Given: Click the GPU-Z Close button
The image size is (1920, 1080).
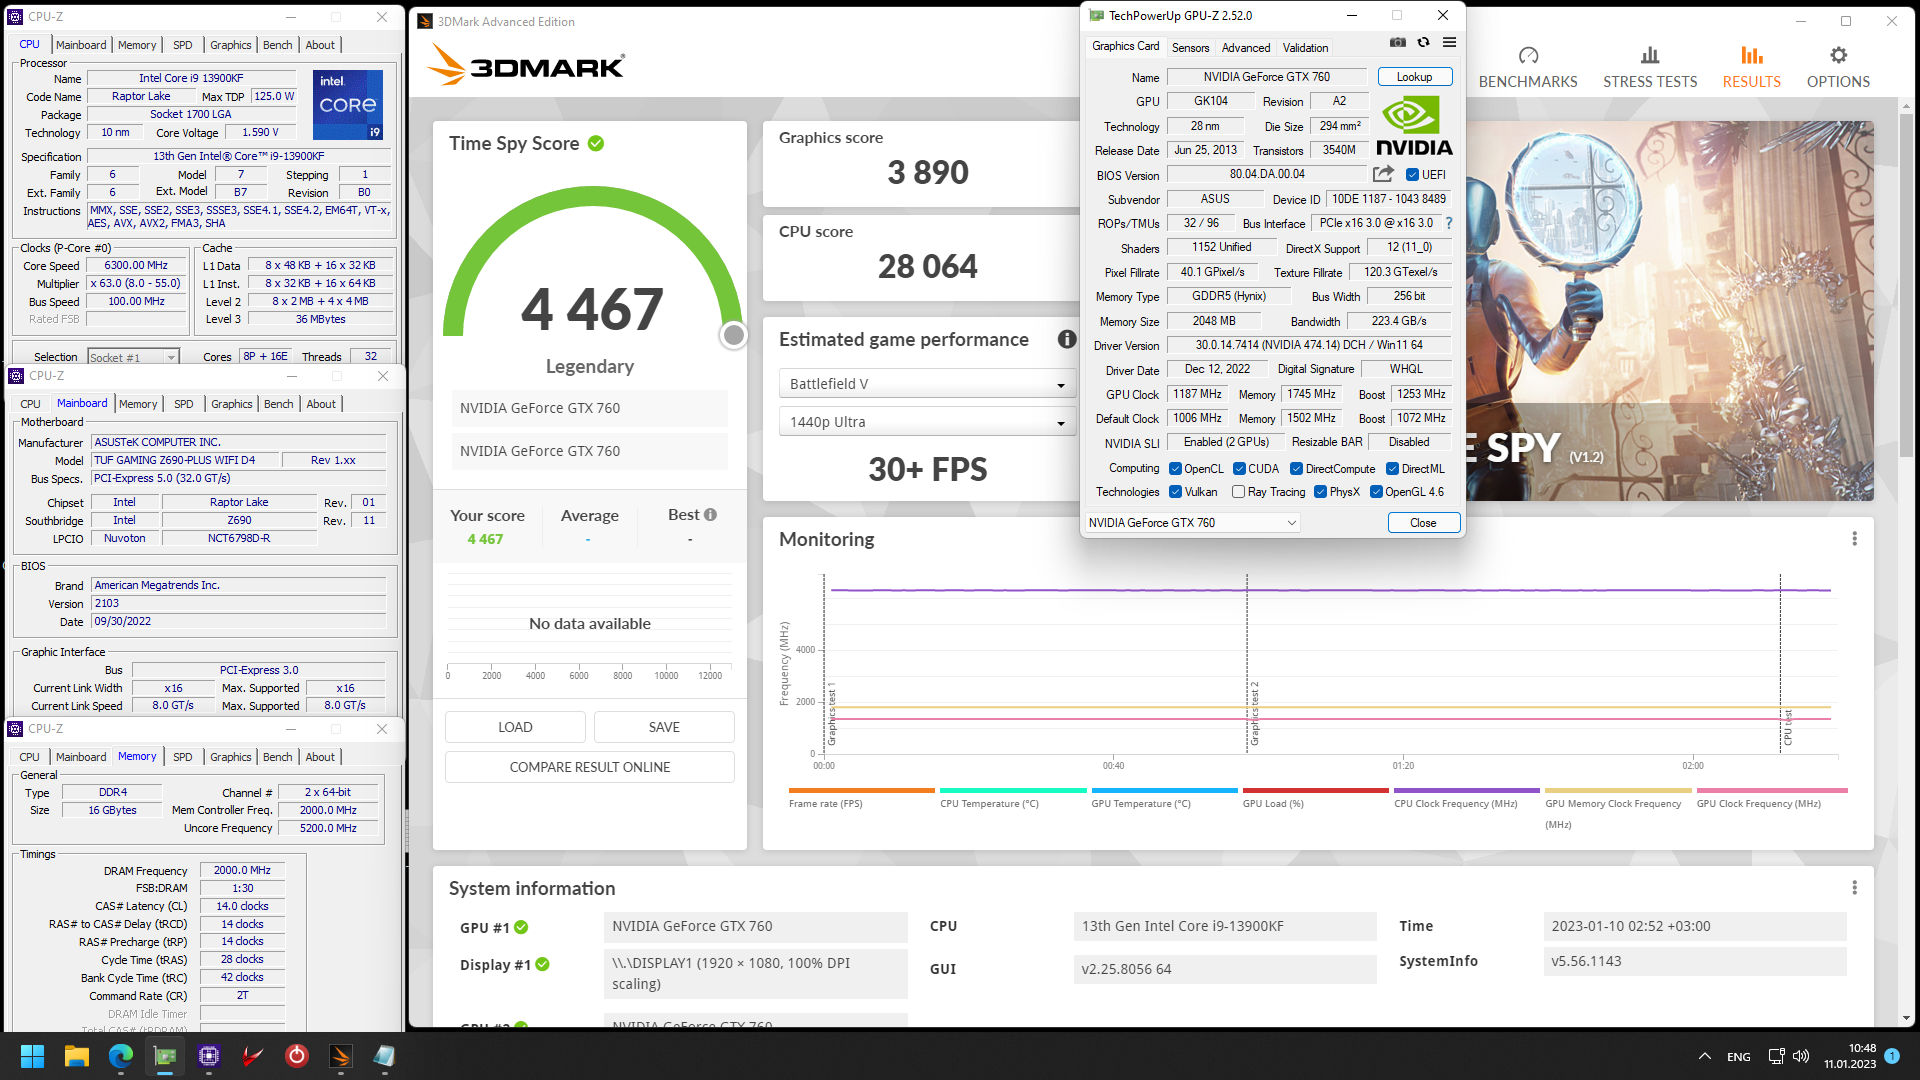Looking at the screenshot, I should coord(1423,523).
